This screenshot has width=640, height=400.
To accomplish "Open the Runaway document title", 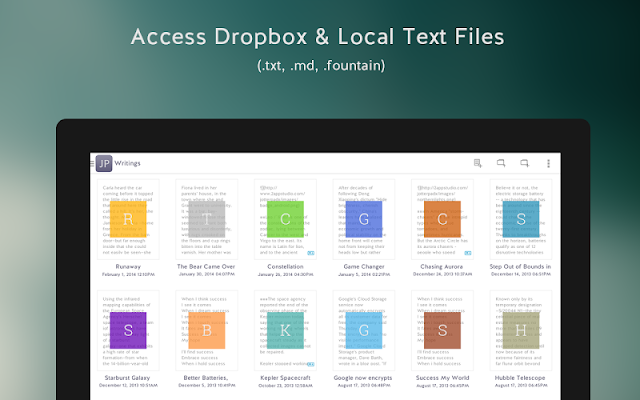I will 128,267.
